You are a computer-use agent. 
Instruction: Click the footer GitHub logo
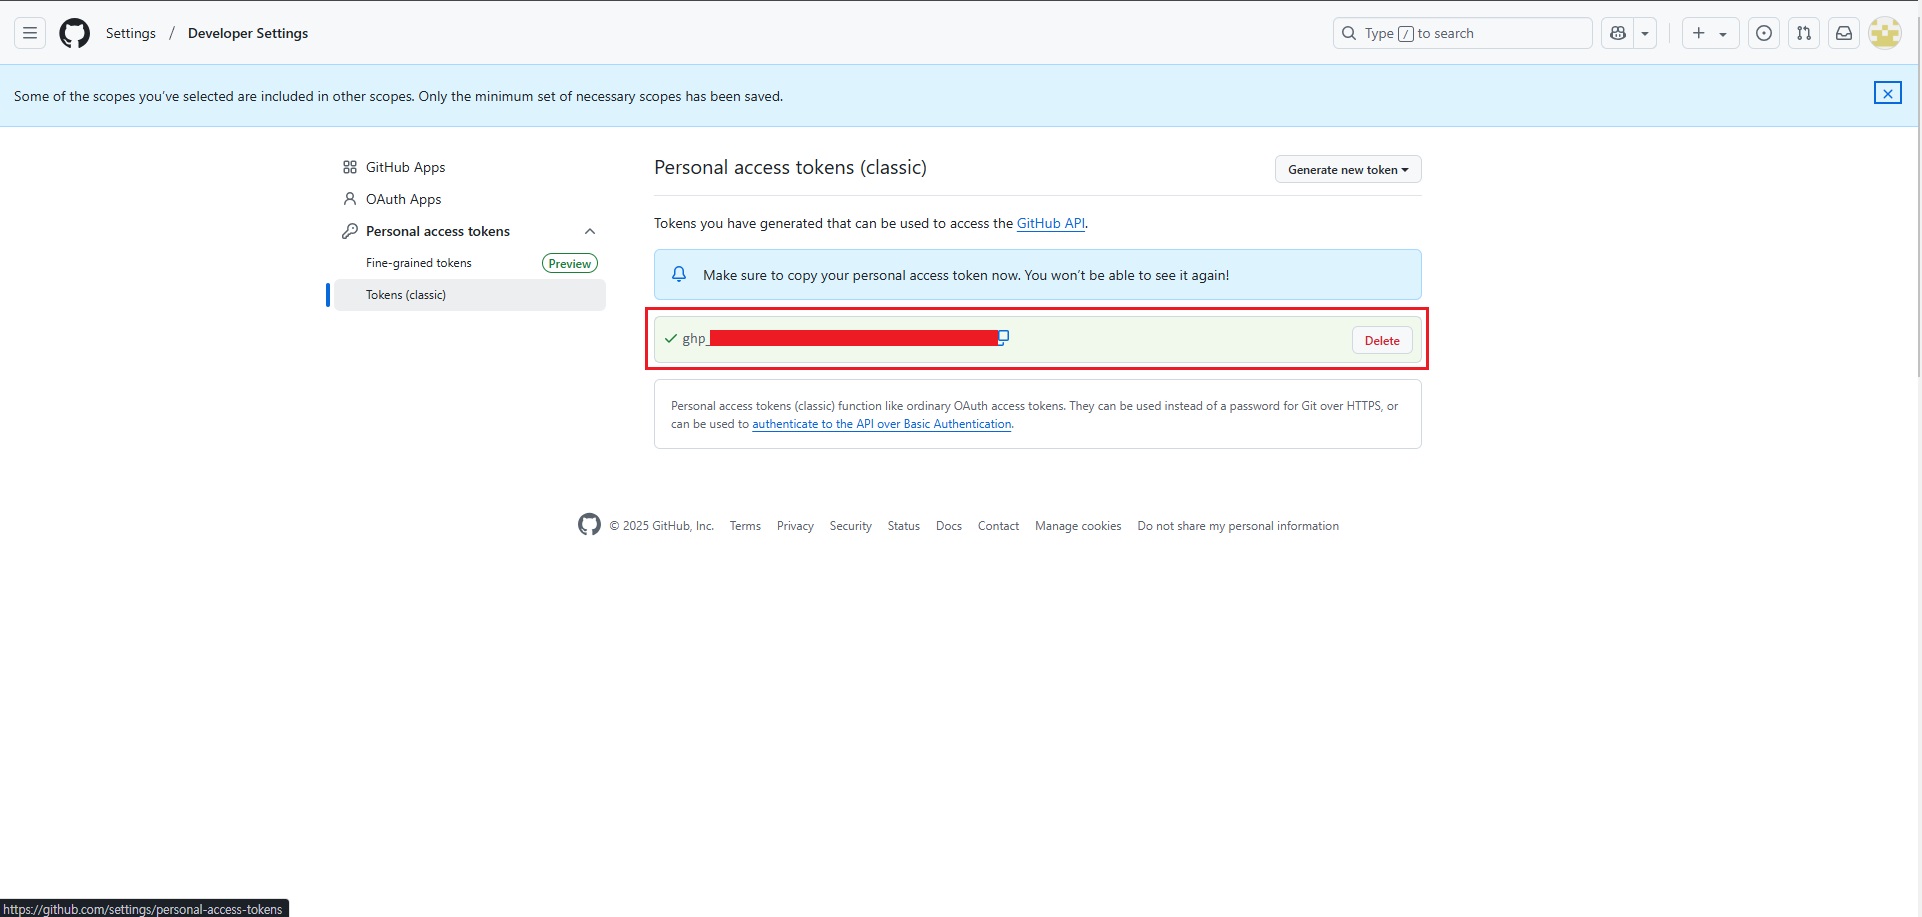coord(589,524)
